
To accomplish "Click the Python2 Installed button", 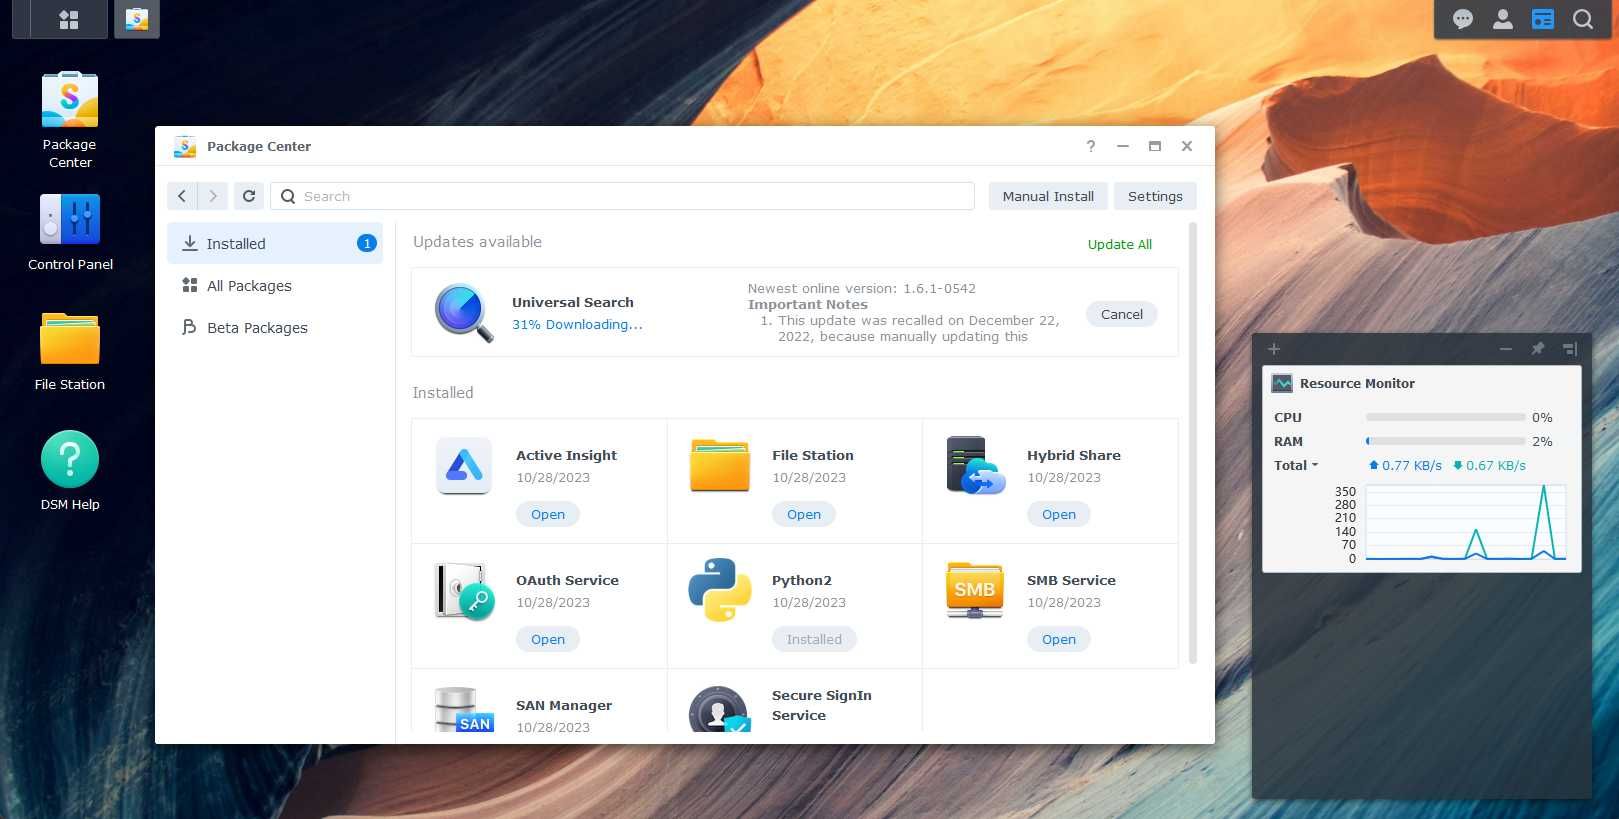I will (814, 639).
